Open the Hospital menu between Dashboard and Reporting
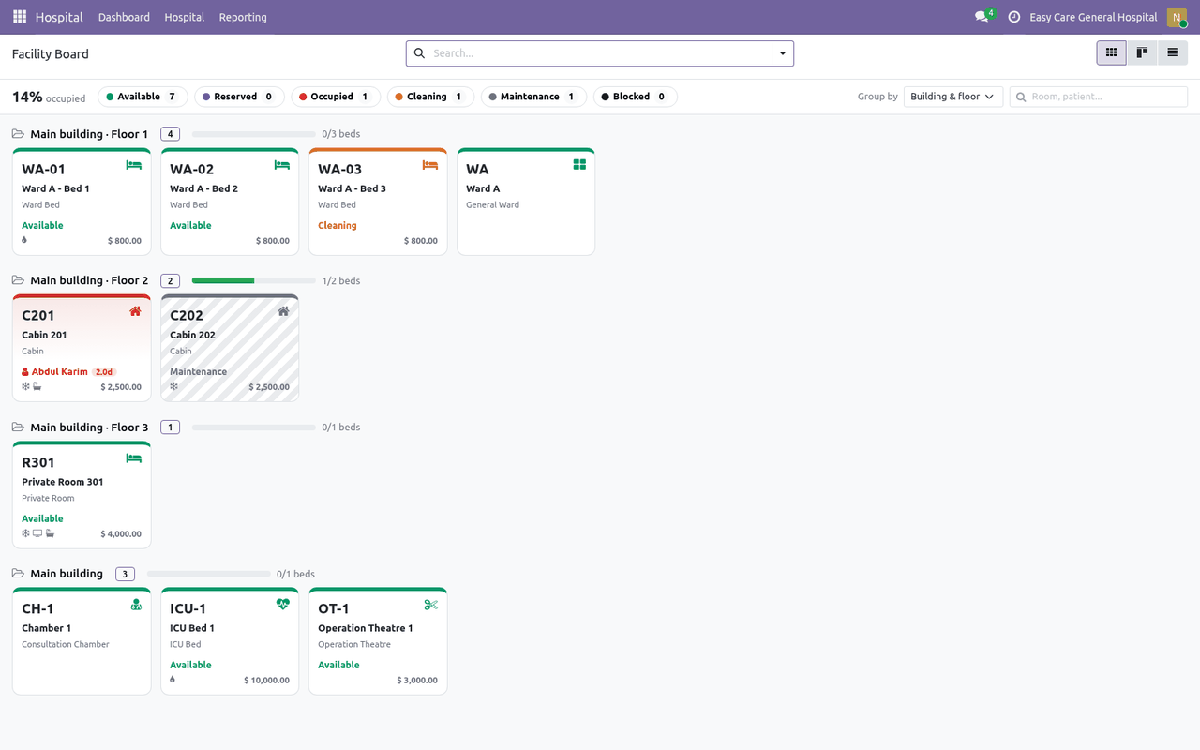This screenshot has width=1200, height=750. tap(184, 17)
